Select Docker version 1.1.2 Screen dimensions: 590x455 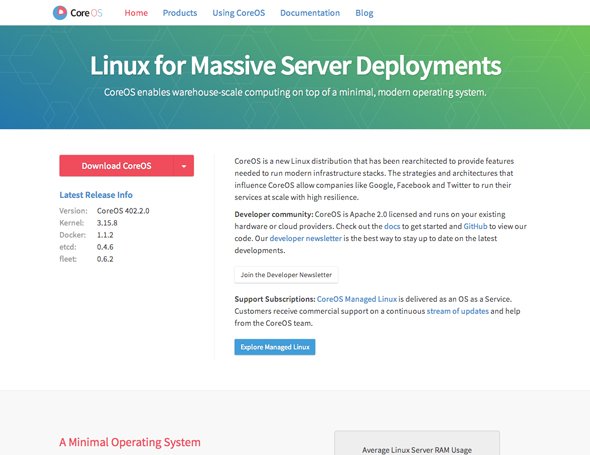[x=105, y=235]
